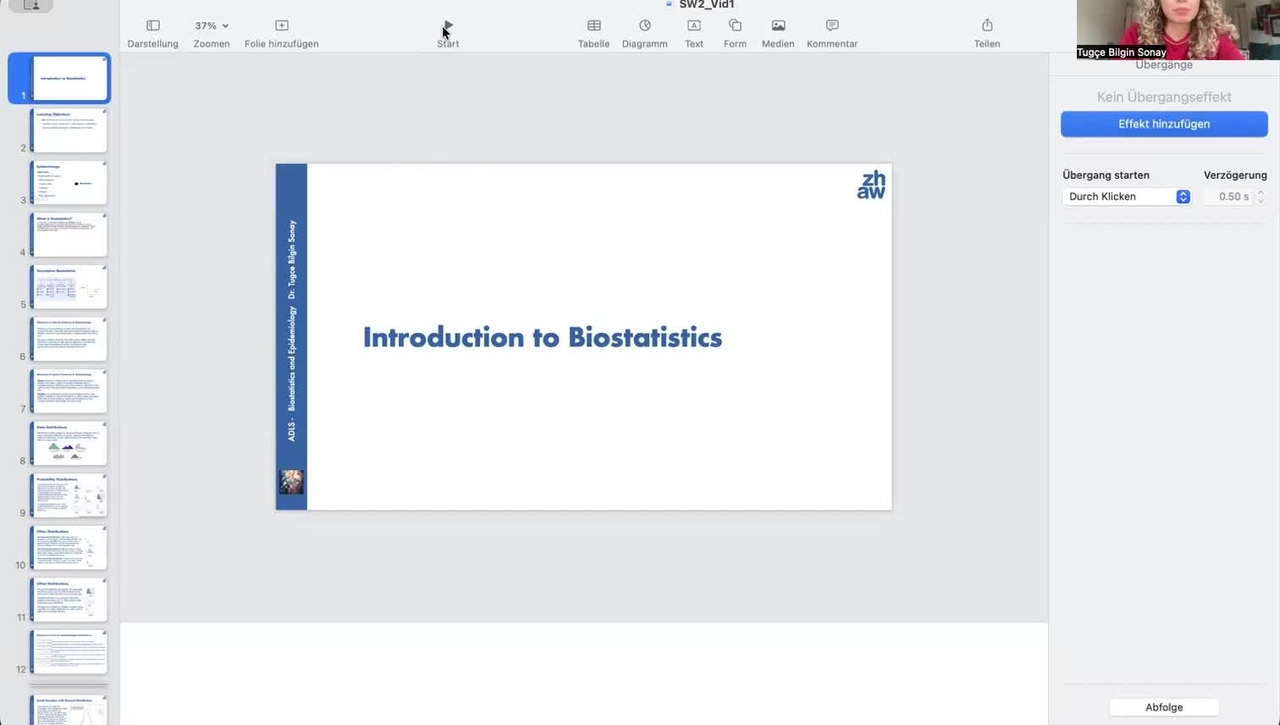
Task: Add a chart via Diagramm icon
Action: pyautogui.click(x=644, y=26)
